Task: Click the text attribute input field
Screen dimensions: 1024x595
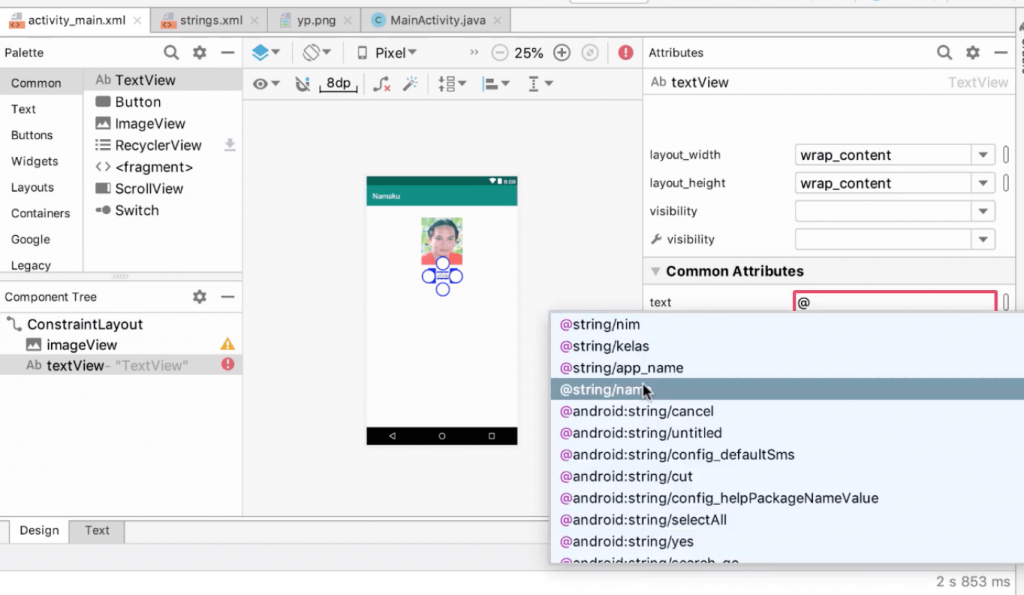Action: (x=895, y=302)
